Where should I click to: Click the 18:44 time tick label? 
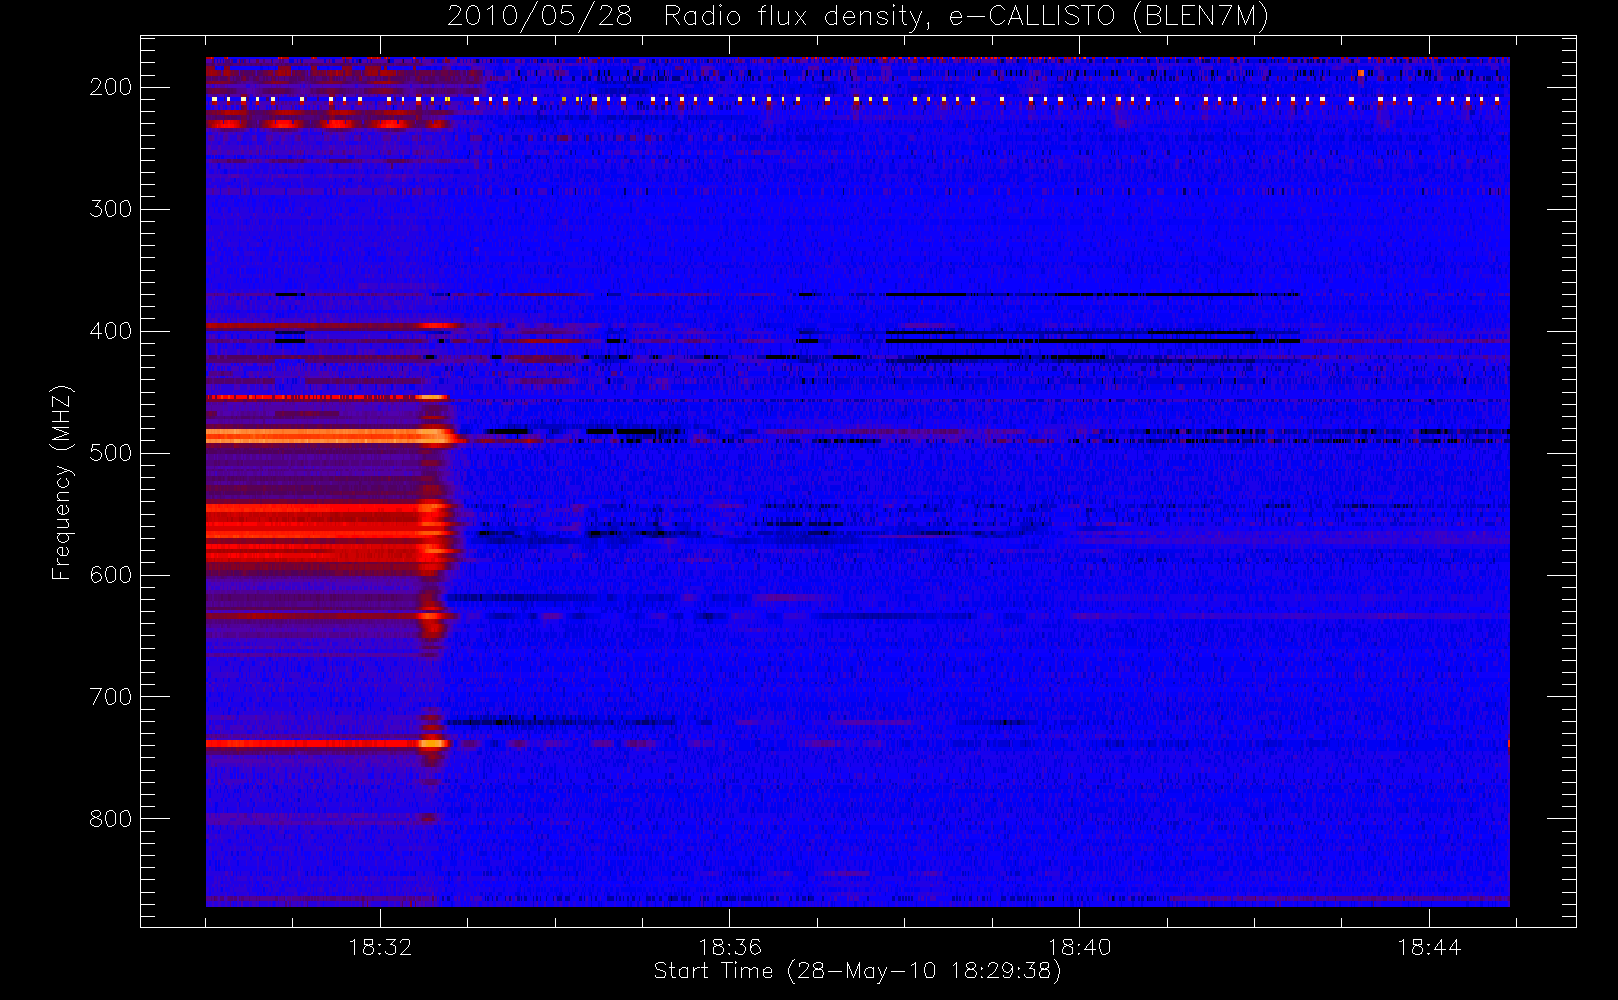coord(1429,947)
